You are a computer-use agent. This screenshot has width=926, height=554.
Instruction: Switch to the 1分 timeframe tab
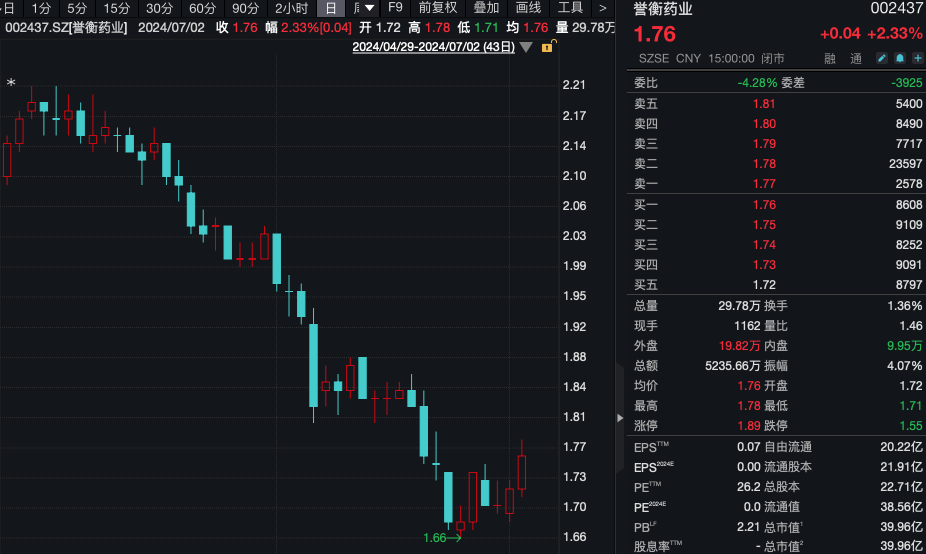[40, 8]
